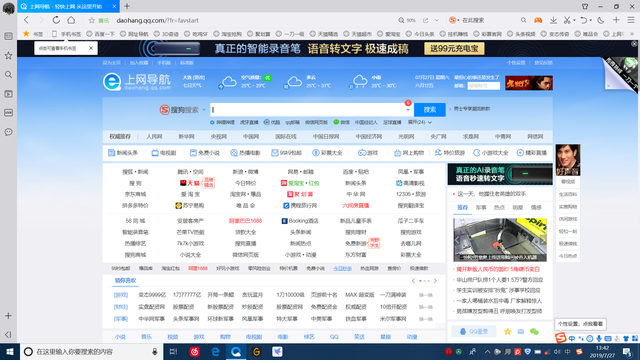Open the suggestion arrow inside the search box
This screenshot has height=360, width=640.
pyautogui.click(x=408, y=110)
